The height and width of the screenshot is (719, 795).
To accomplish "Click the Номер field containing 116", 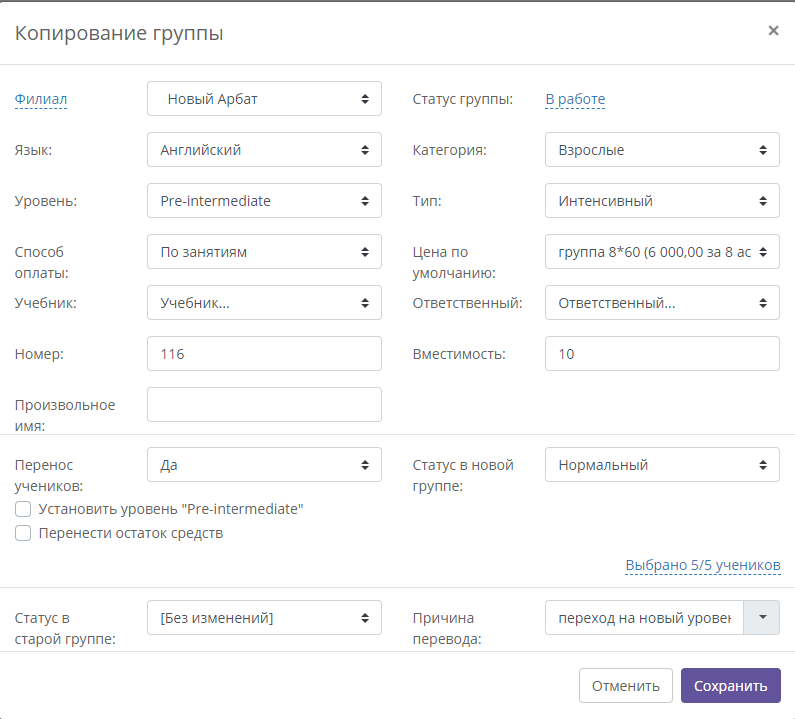I will pyautogui.click(x=264, y=354).
